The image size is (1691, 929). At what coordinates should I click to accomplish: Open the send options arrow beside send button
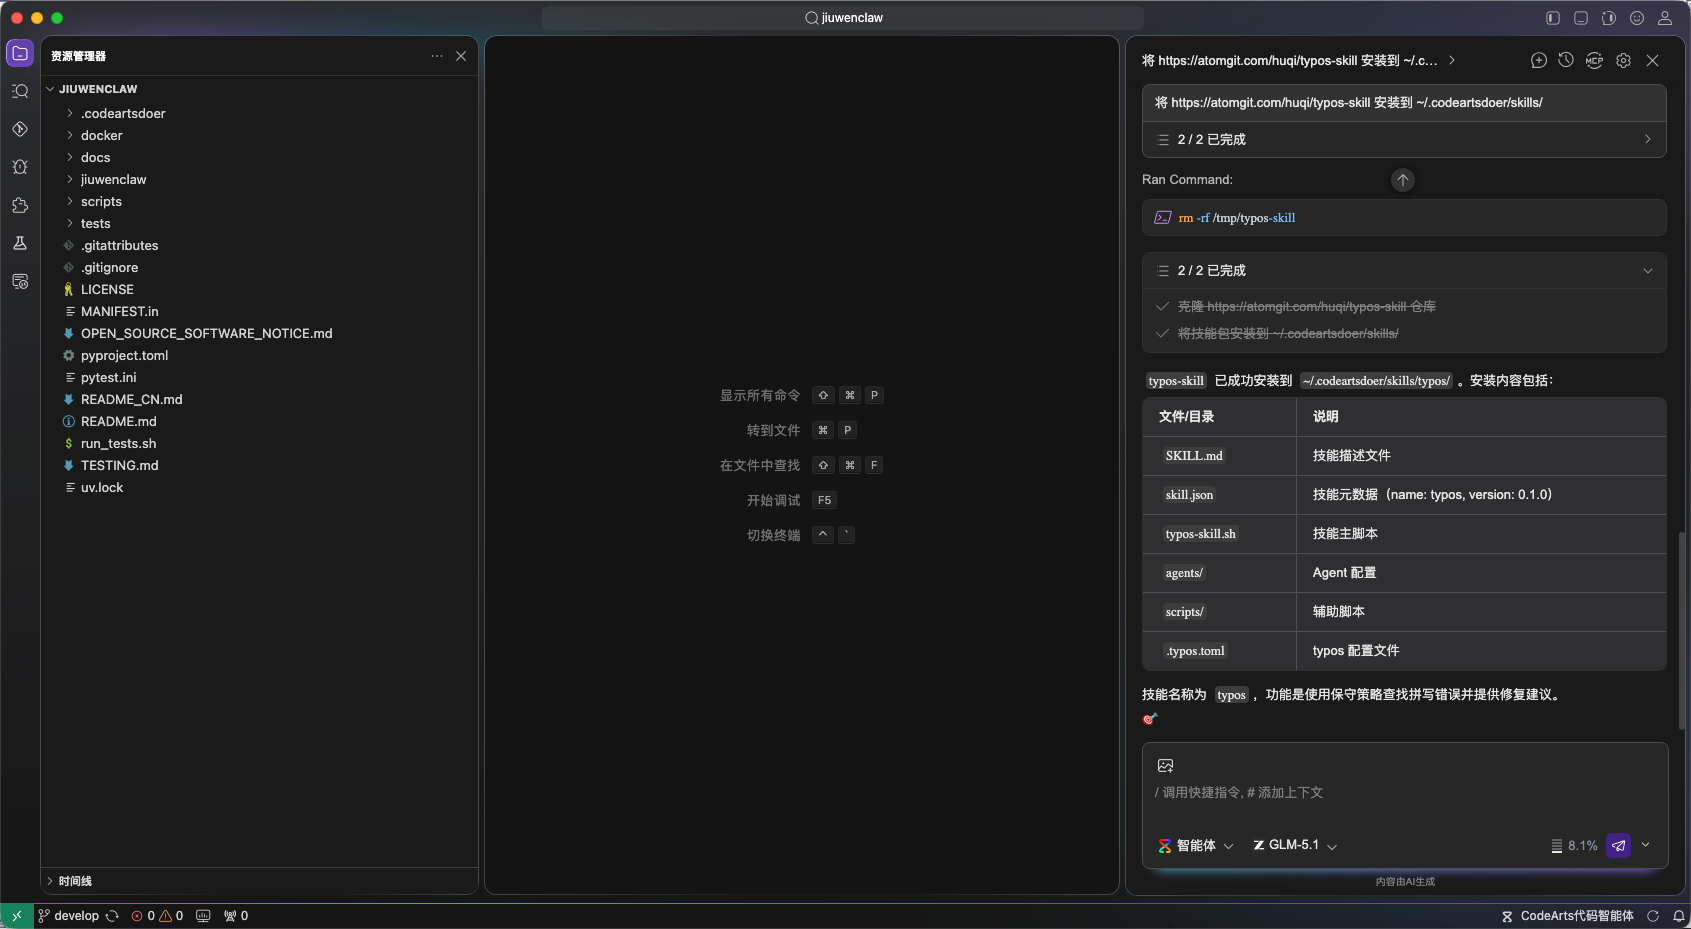coord(1645,845)
